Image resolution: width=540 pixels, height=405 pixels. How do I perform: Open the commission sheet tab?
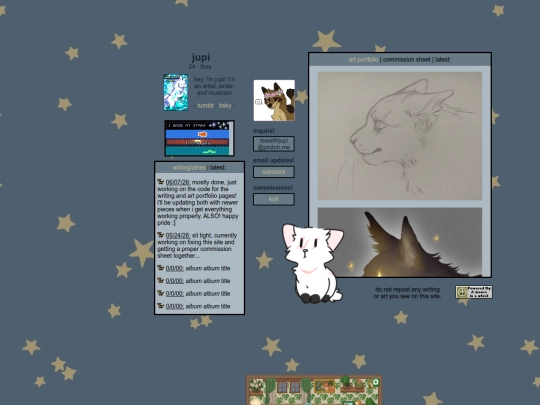(407, 60)
